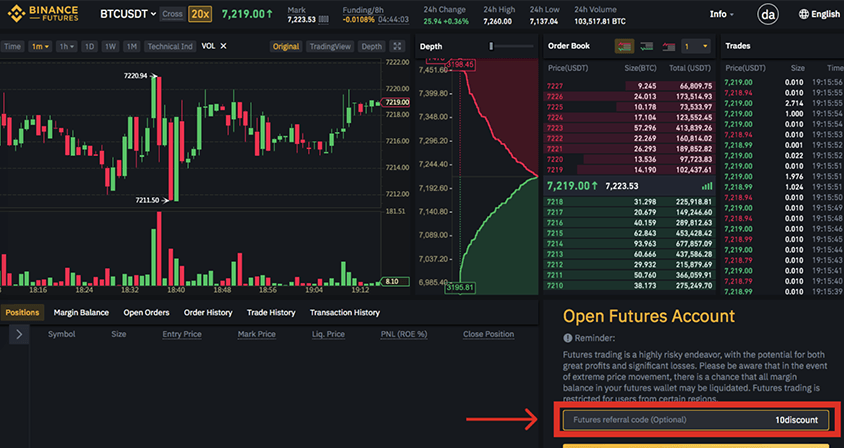Switch chart to TradingView mode
This screenshot has height=448, width=844.
(x=330, y=46)
